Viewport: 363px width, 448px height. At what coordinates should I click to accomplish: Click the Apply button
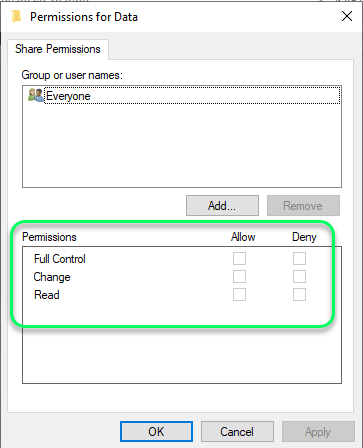[318, 432]
